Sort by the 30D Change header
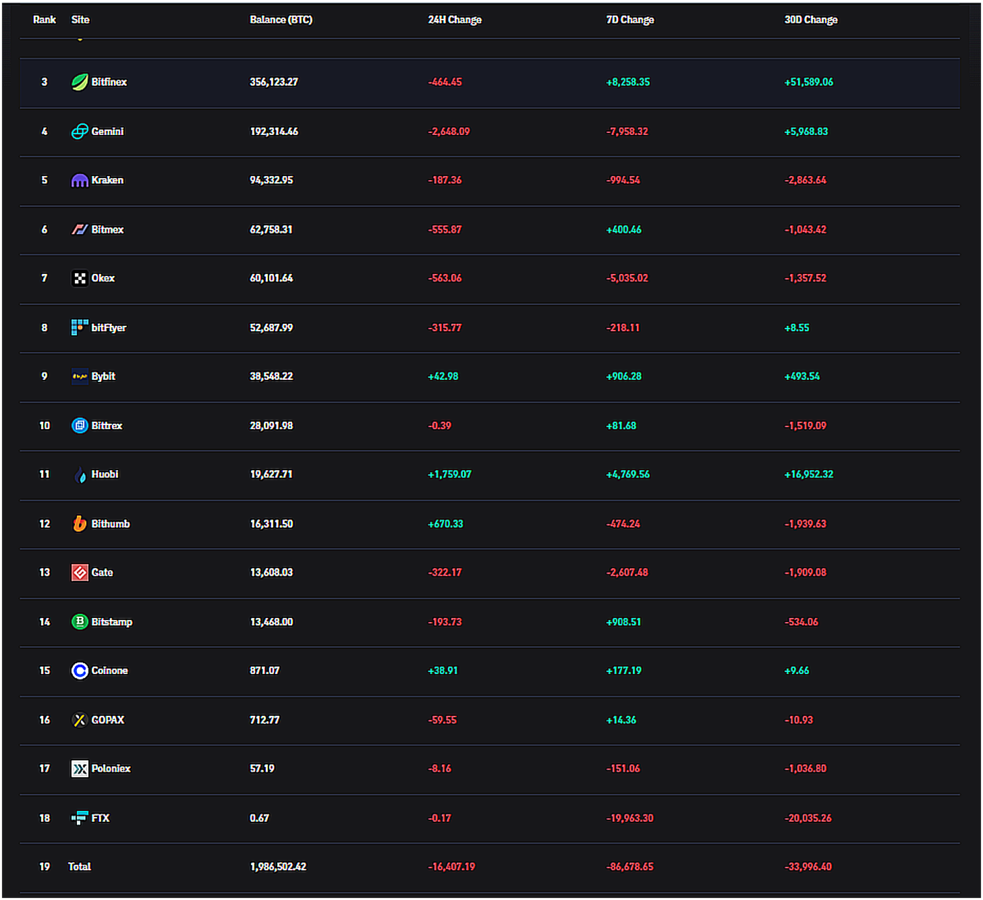 pos(810,20)
